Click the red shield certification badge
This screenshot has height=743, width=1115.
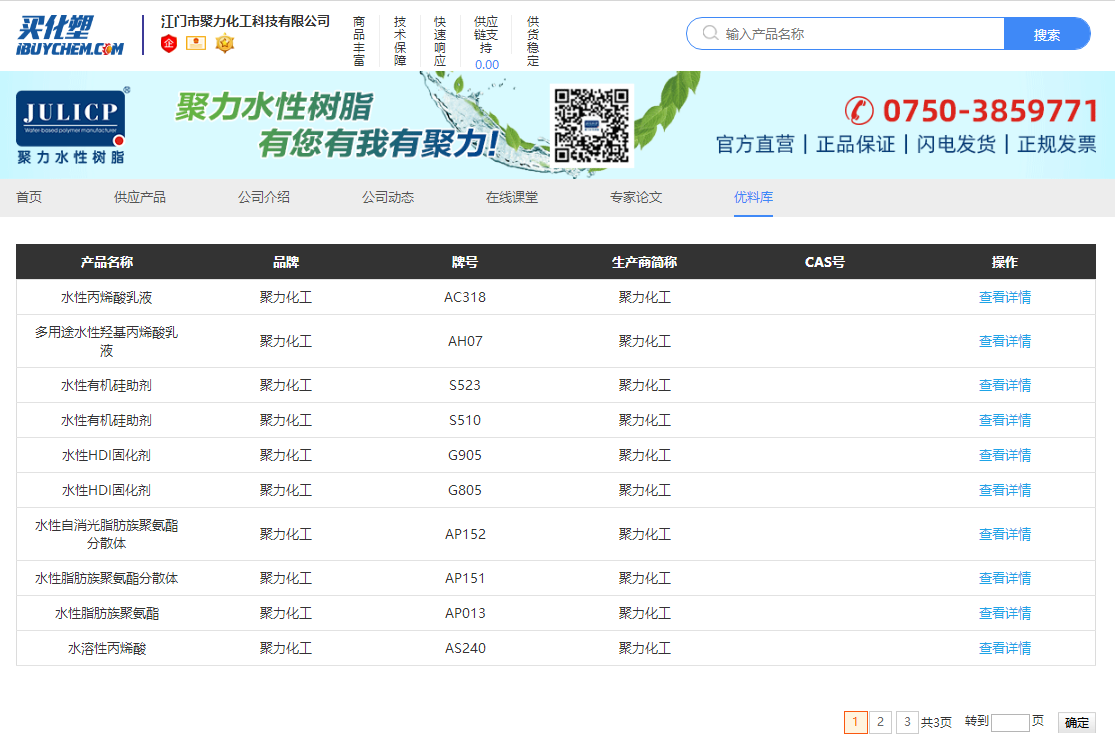[x=169, y=43]
